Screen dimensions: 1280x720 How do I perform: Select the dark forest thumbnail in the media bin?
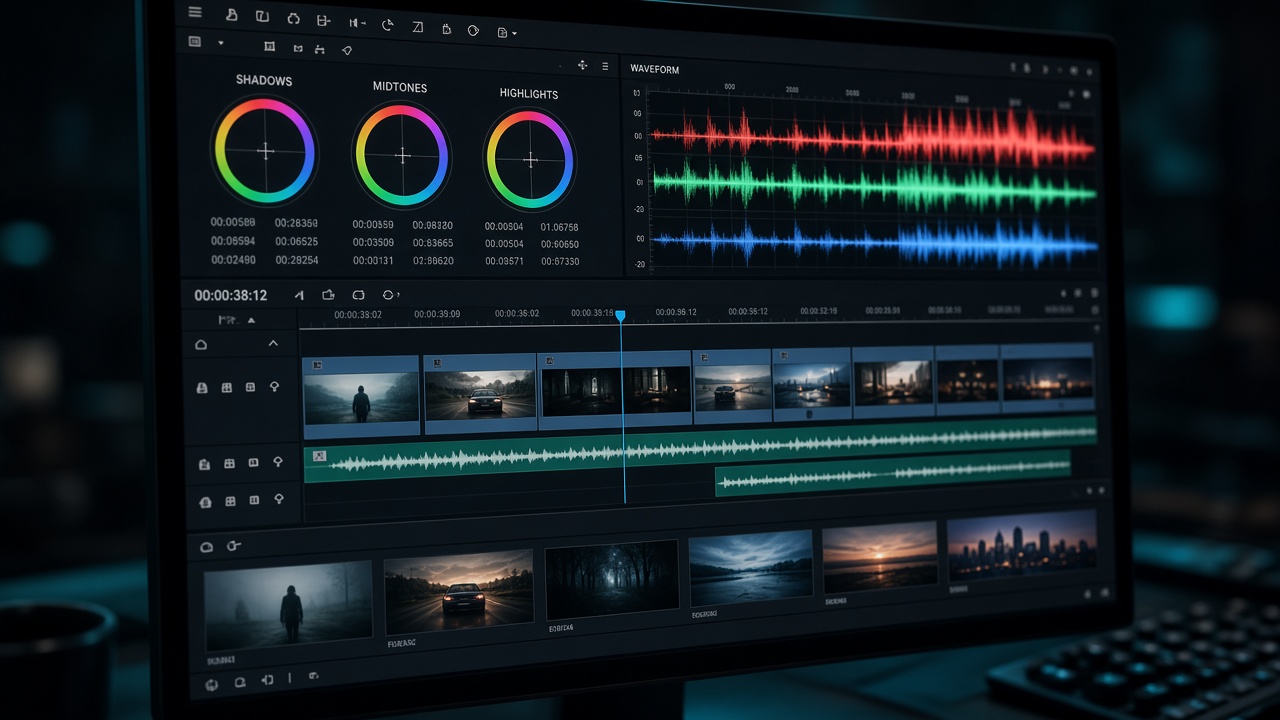[612, 579]
